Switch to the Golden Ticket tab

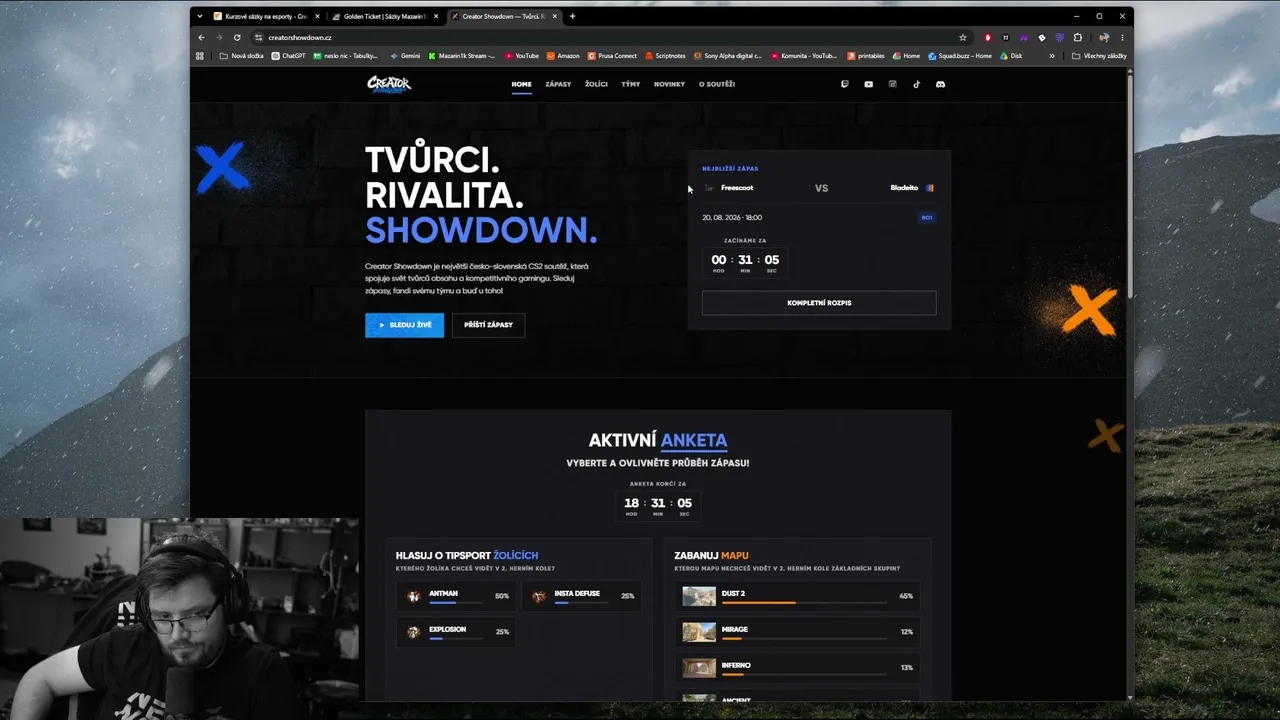coord(385,16)
